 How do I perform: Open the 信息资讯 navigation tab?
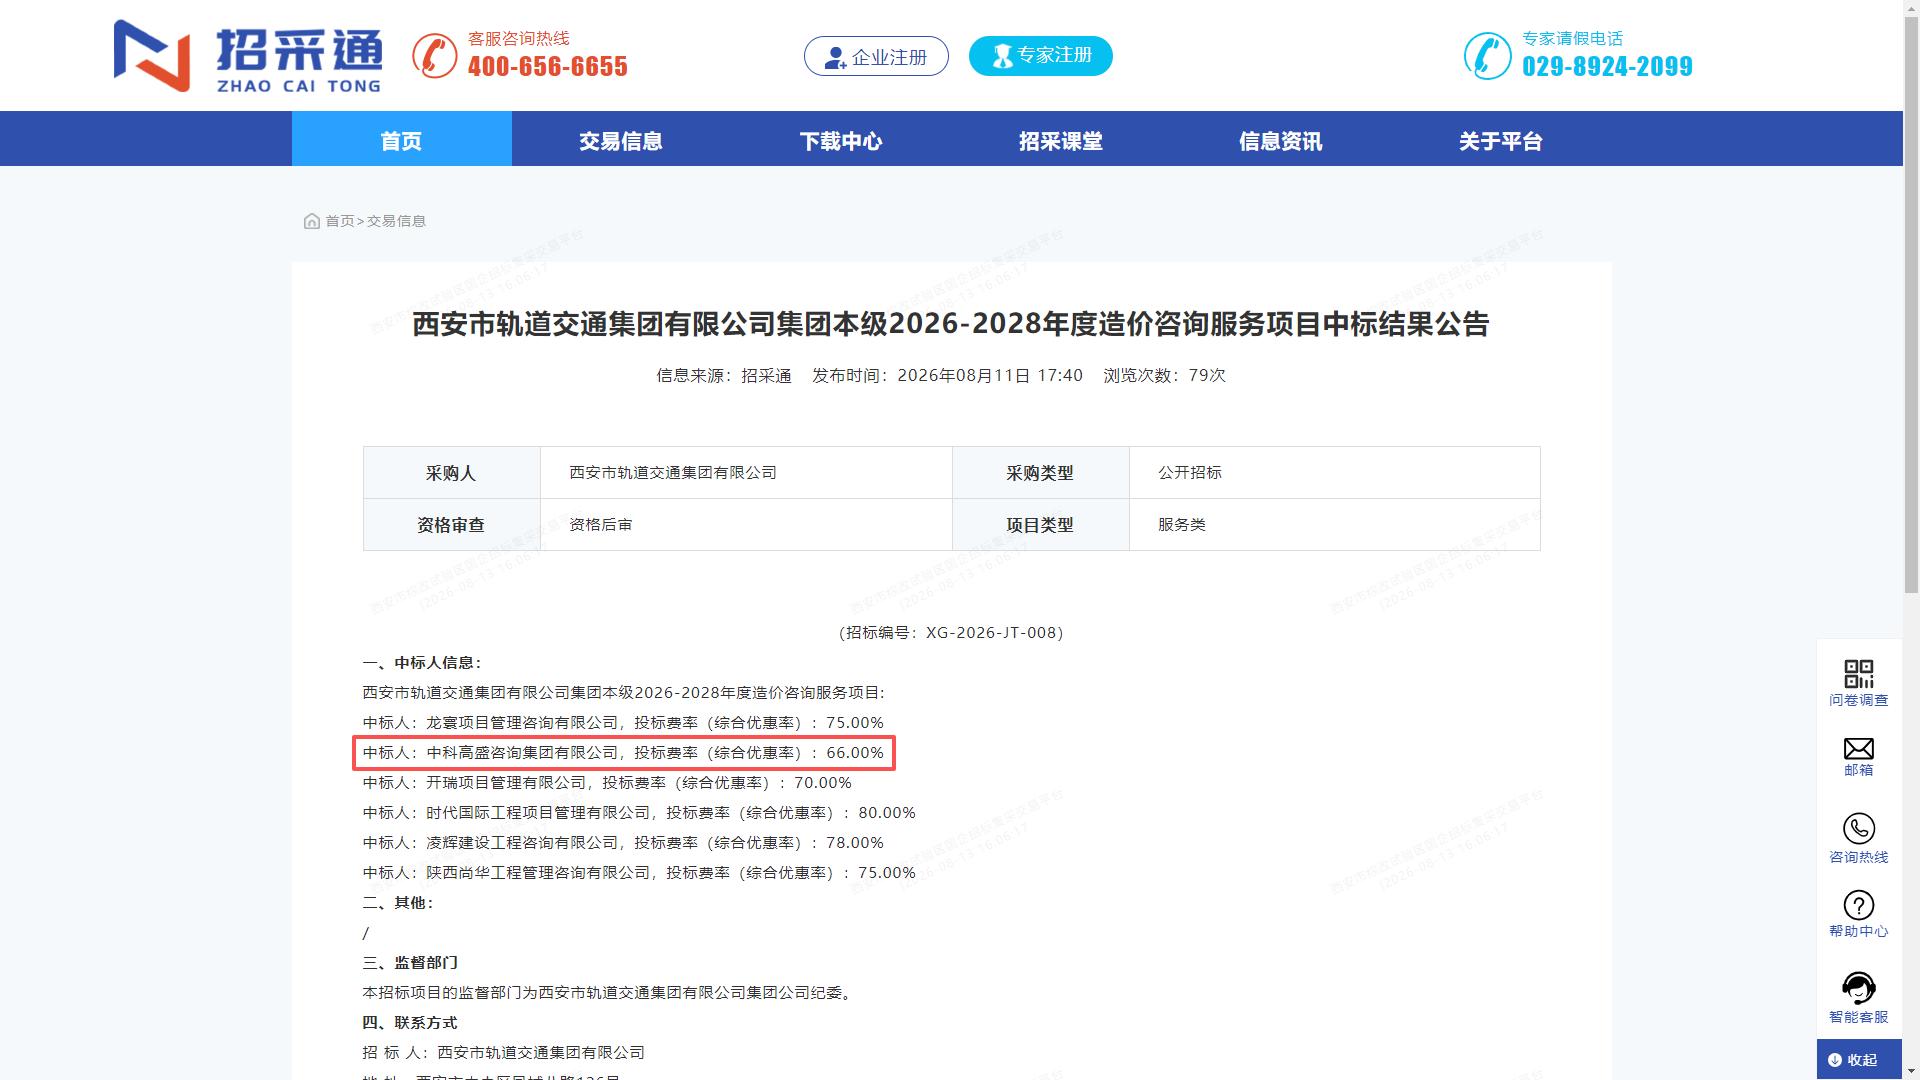[x=1281, y=139]
